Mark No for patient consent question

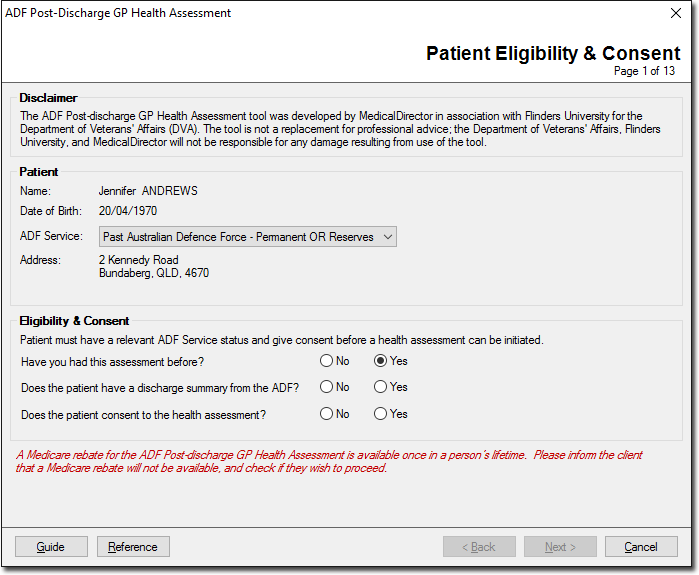[326, 414]
